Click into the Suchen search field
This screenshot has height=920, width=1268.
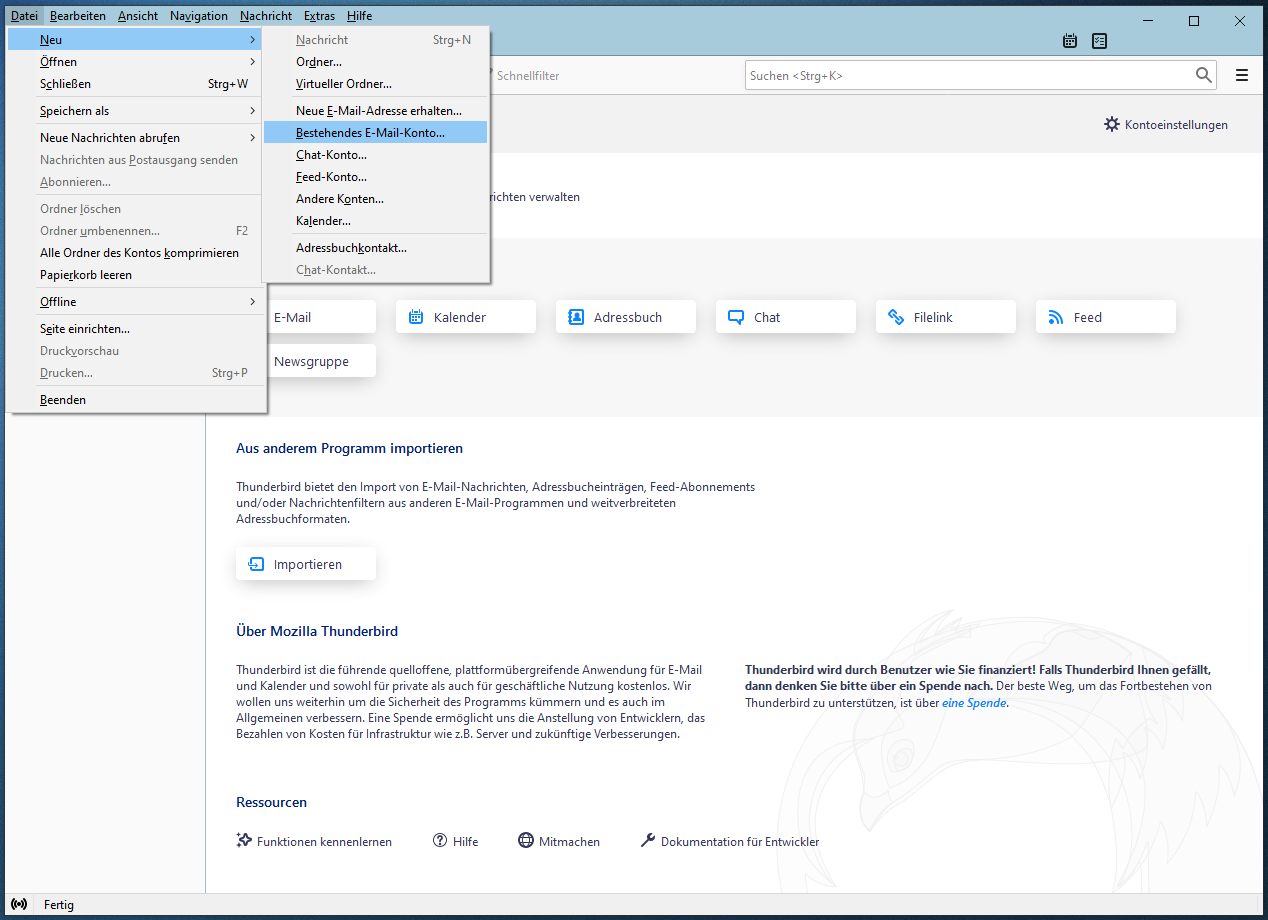(965, 75)
